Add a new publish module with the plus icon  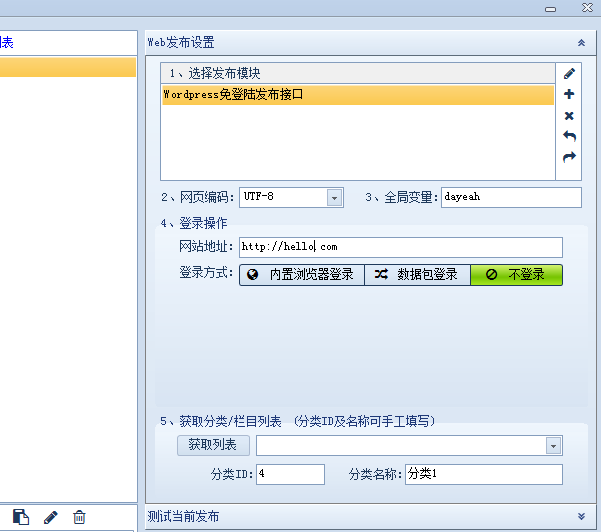click(x=569, y=94)
